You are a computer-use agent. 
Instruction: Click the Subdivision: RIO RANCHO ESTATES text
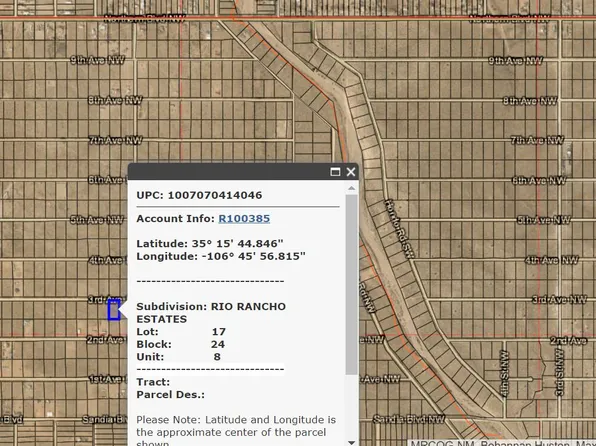[211, 313]
